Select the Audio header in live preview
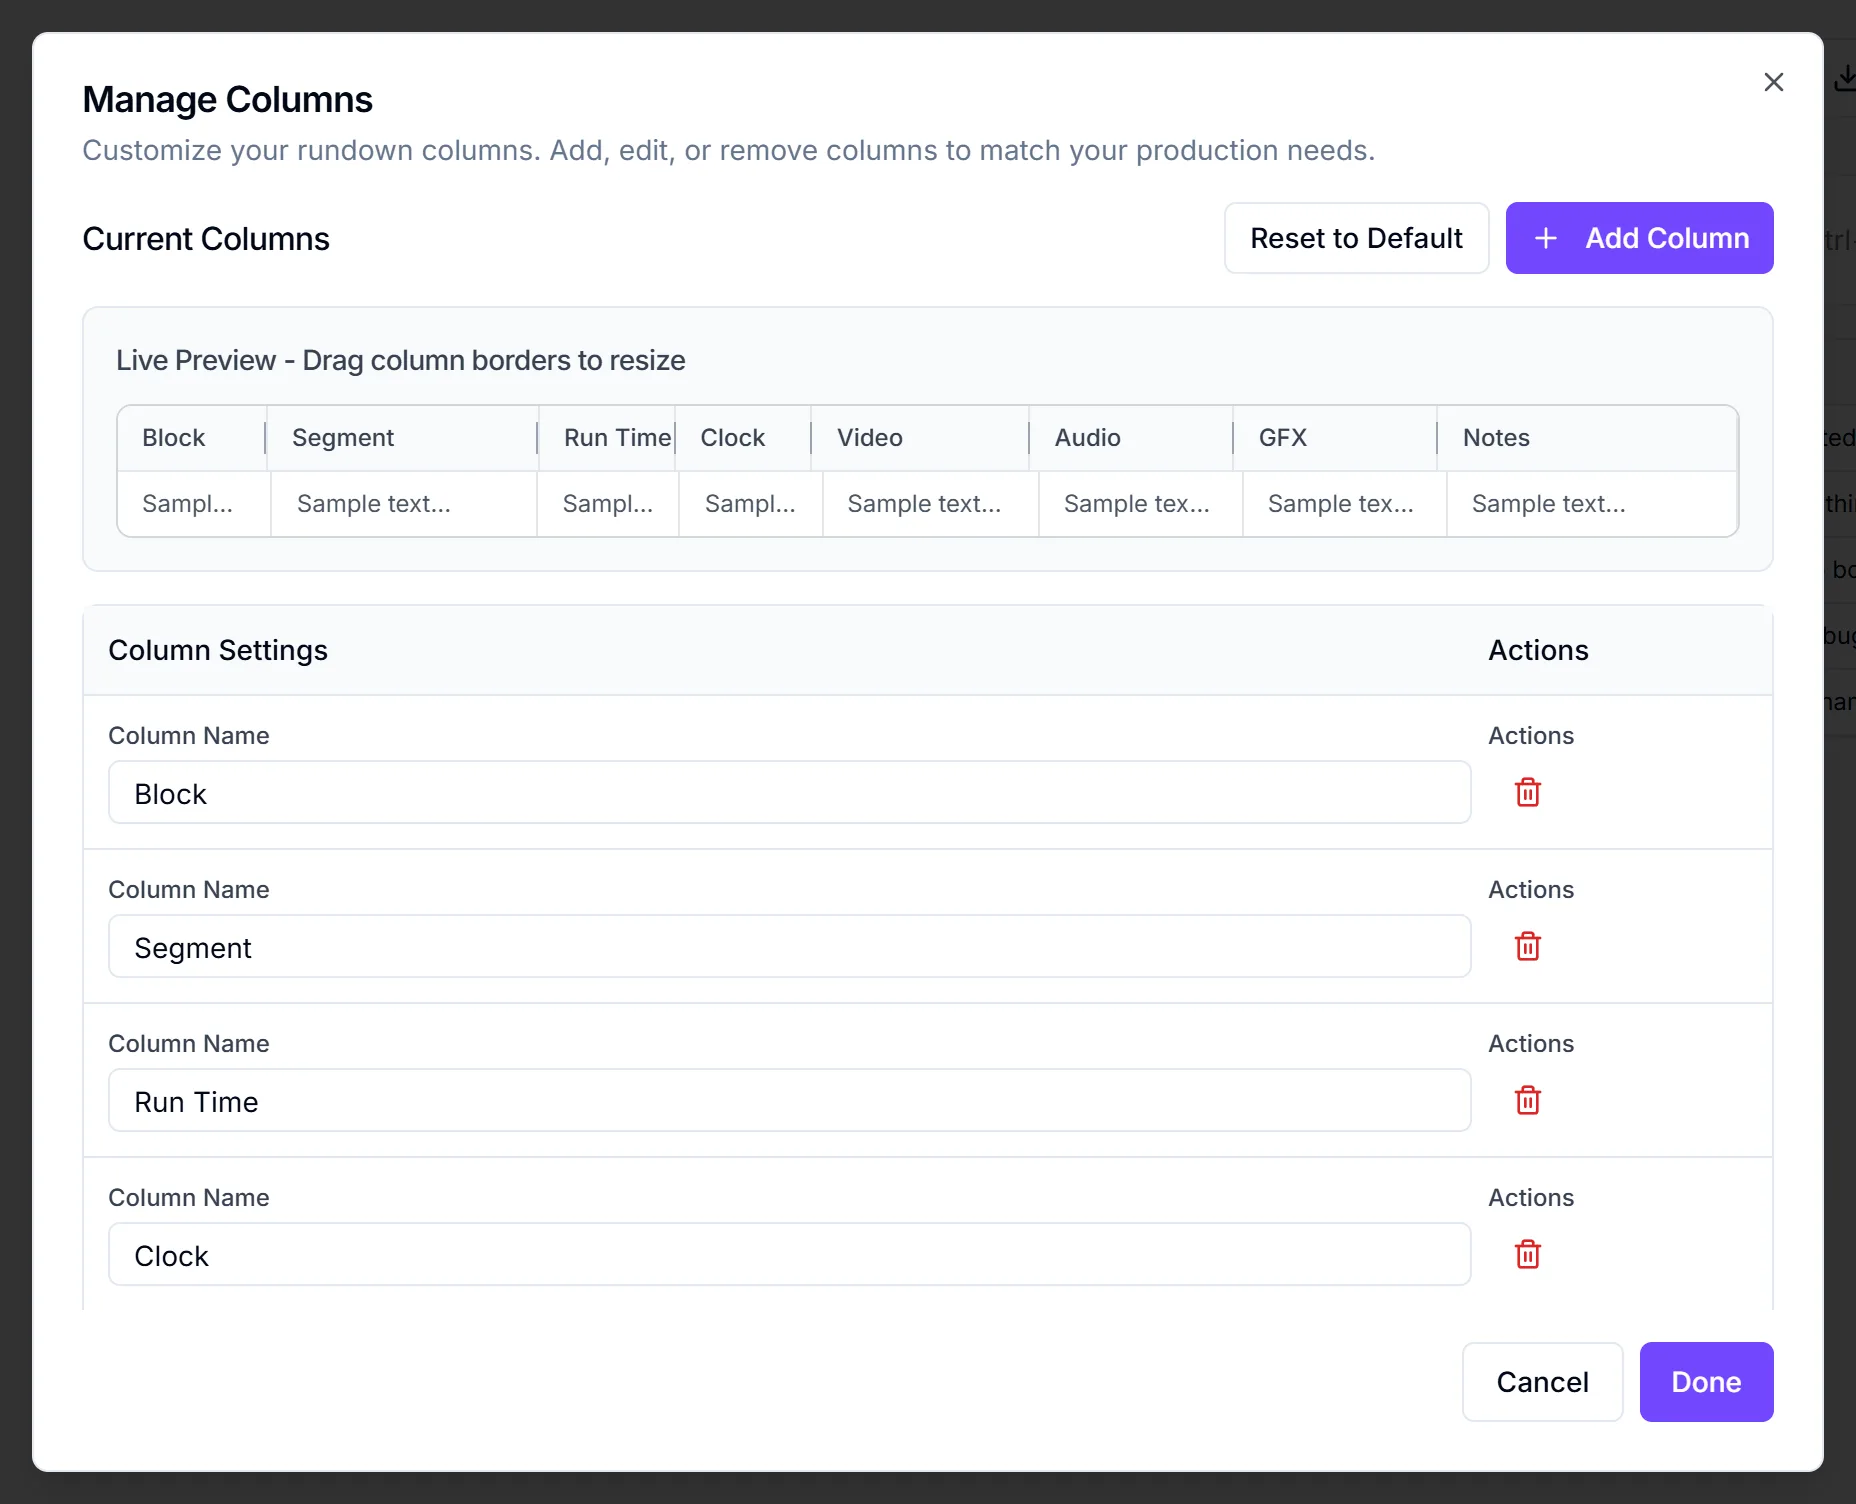This screenshot has height=1504, width=1856. point(1131,438)
